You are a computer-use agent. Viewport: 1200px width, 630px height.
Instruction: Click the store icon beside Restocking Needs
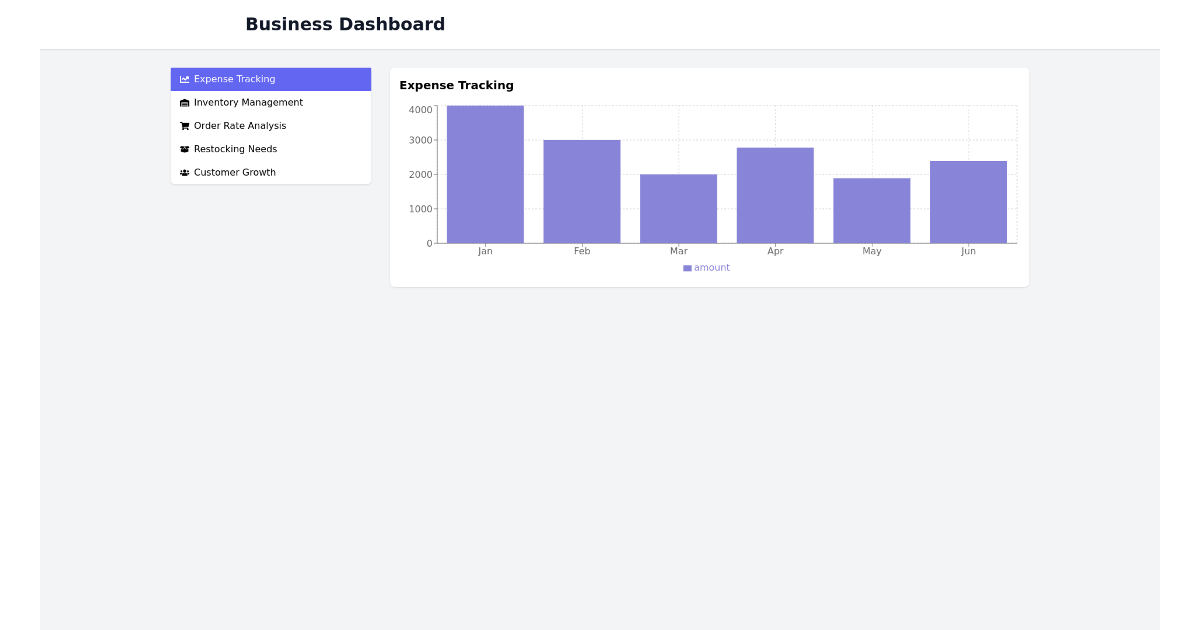tap(184, 148)
